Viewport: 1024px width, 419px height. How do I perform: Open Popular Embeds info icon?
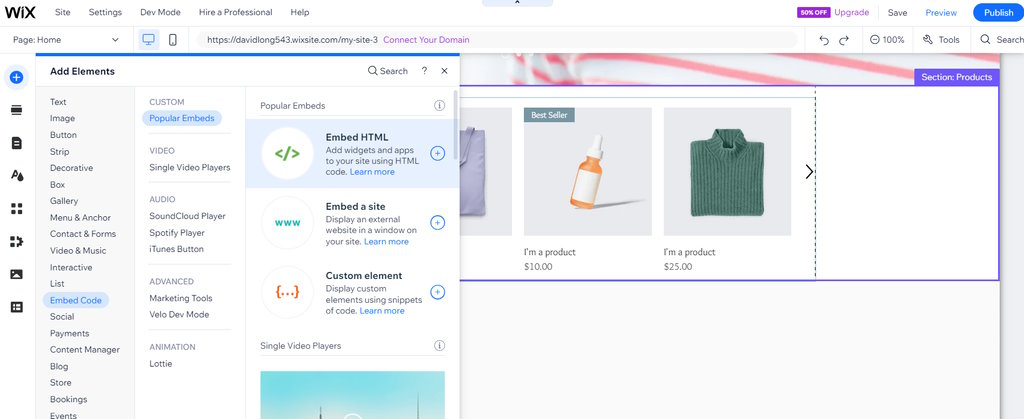pyautogui.click(x=439, y=105)
